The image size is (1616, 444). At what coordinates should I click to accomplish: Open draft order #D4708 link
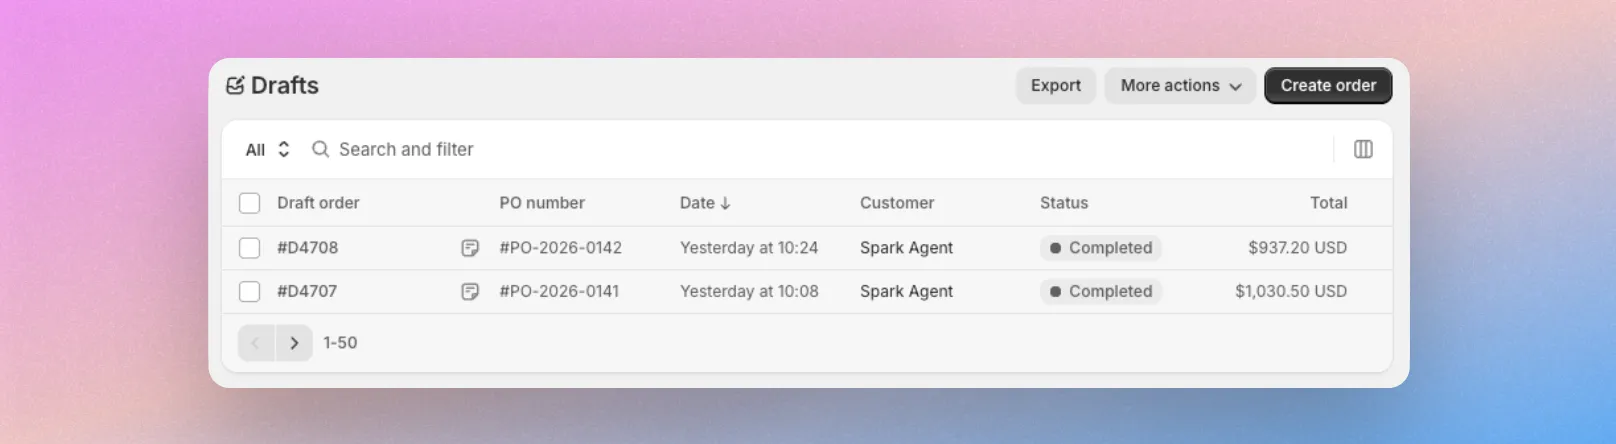308,248
